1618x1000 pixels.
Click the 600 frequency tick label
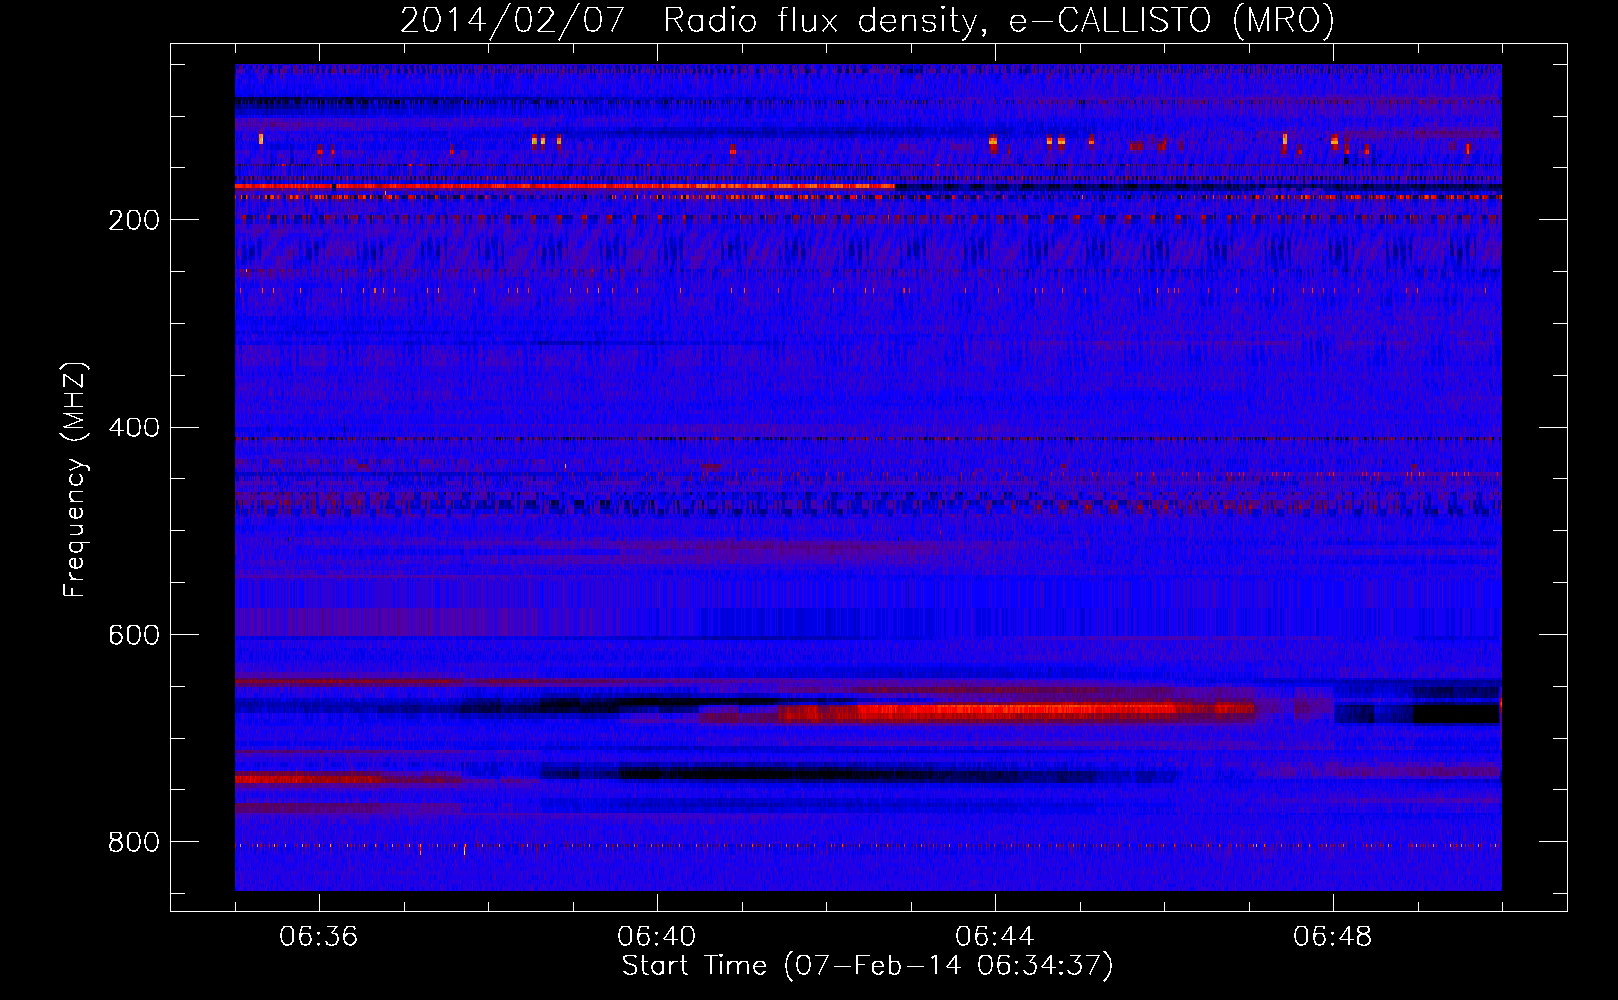tap(134, 635)
